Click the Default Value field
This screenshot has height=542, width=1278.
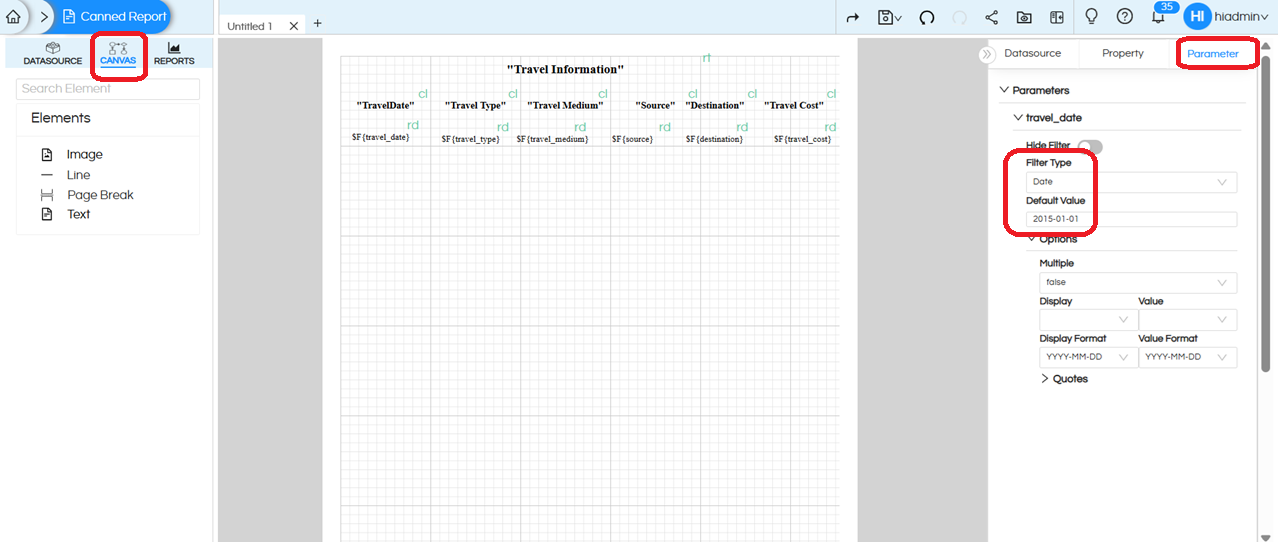click(x=1131, y=219)
